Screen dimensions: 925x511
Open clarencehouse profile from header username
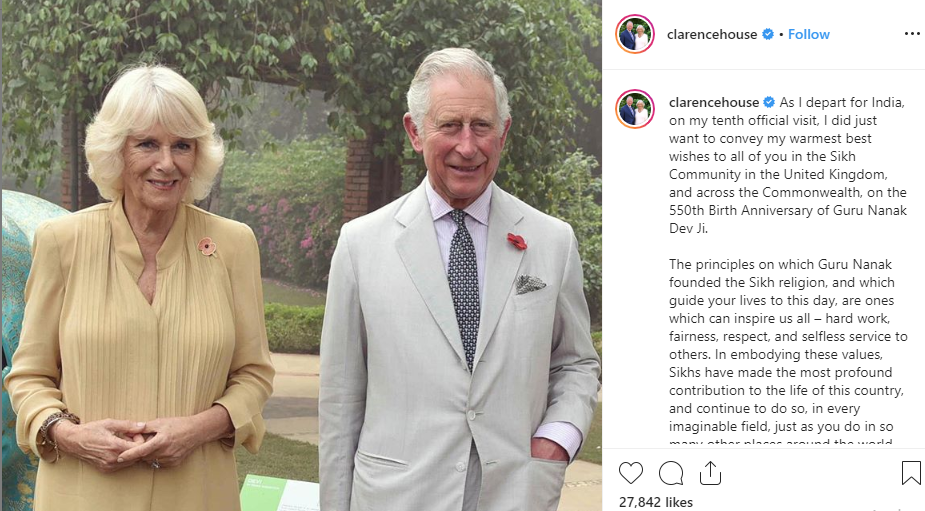pyautogui.click(x=711, y=34)
